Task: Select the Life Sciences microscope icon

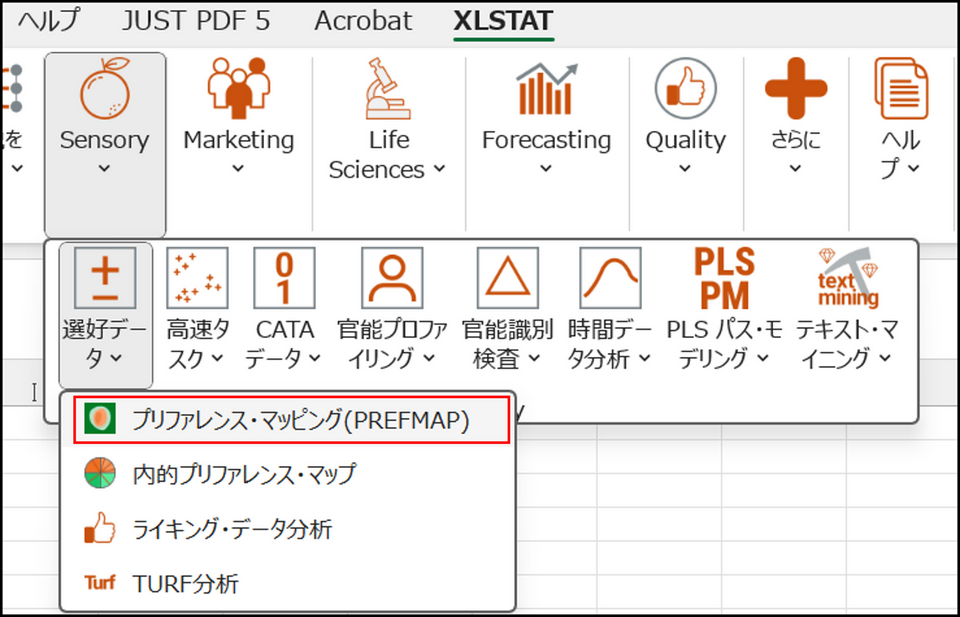Action: tap(389, 88)
